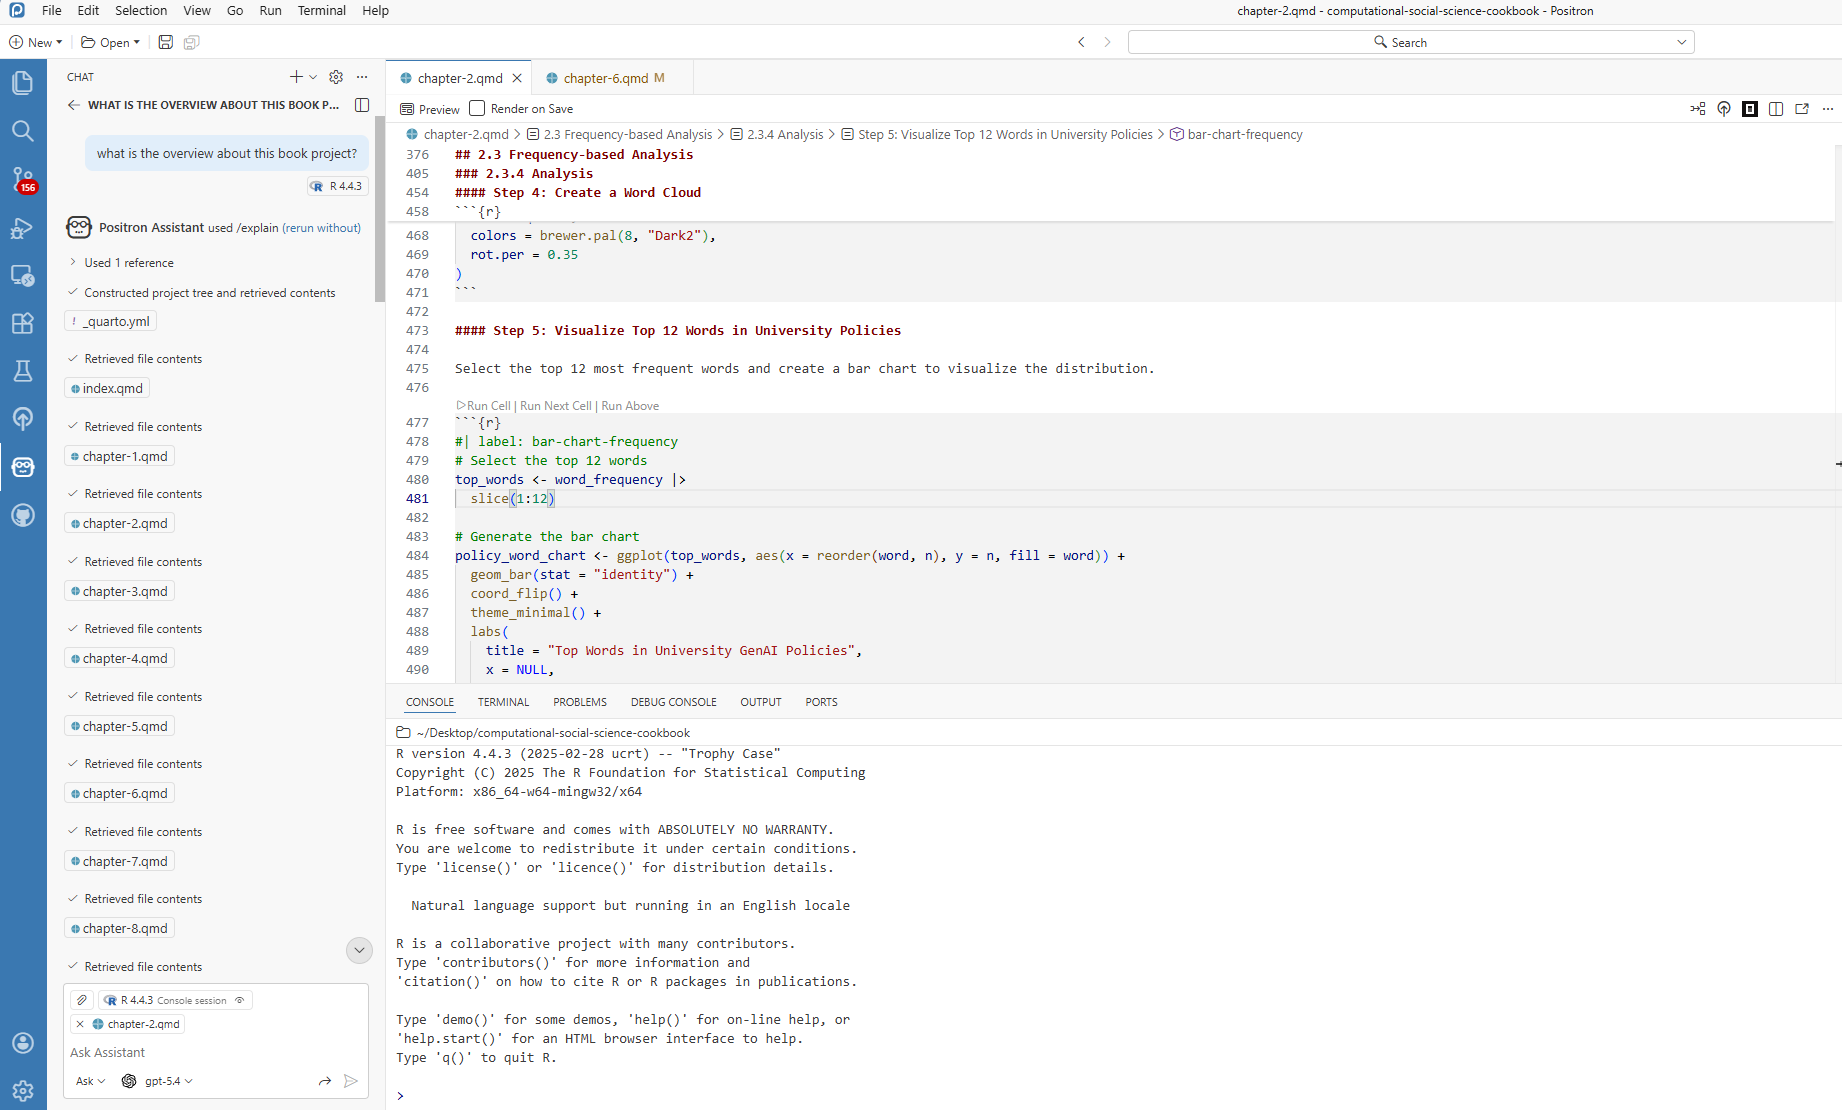The width and height of the screenshot is (1842, 1110).
Task: Open the Testing flask icon
Action: pyautogui.click(x=22, y=371)
